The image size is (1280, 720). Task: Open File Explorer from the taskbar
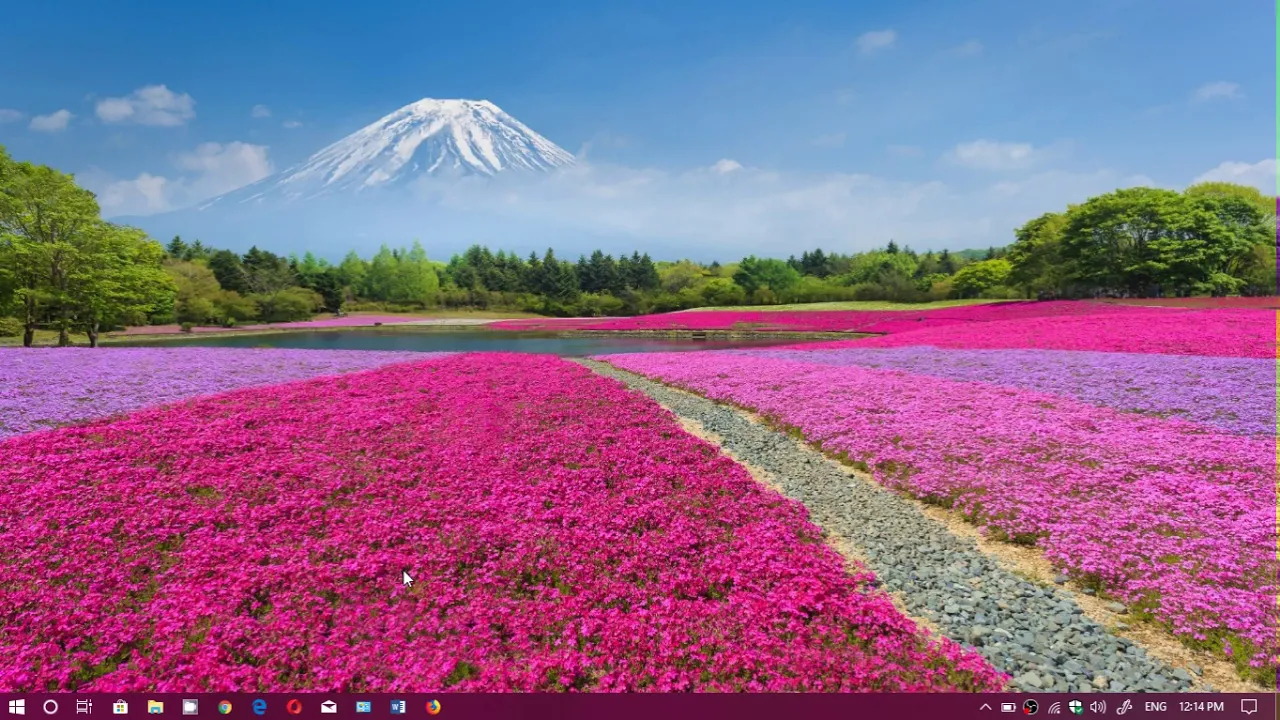click(x=155, y=707)
